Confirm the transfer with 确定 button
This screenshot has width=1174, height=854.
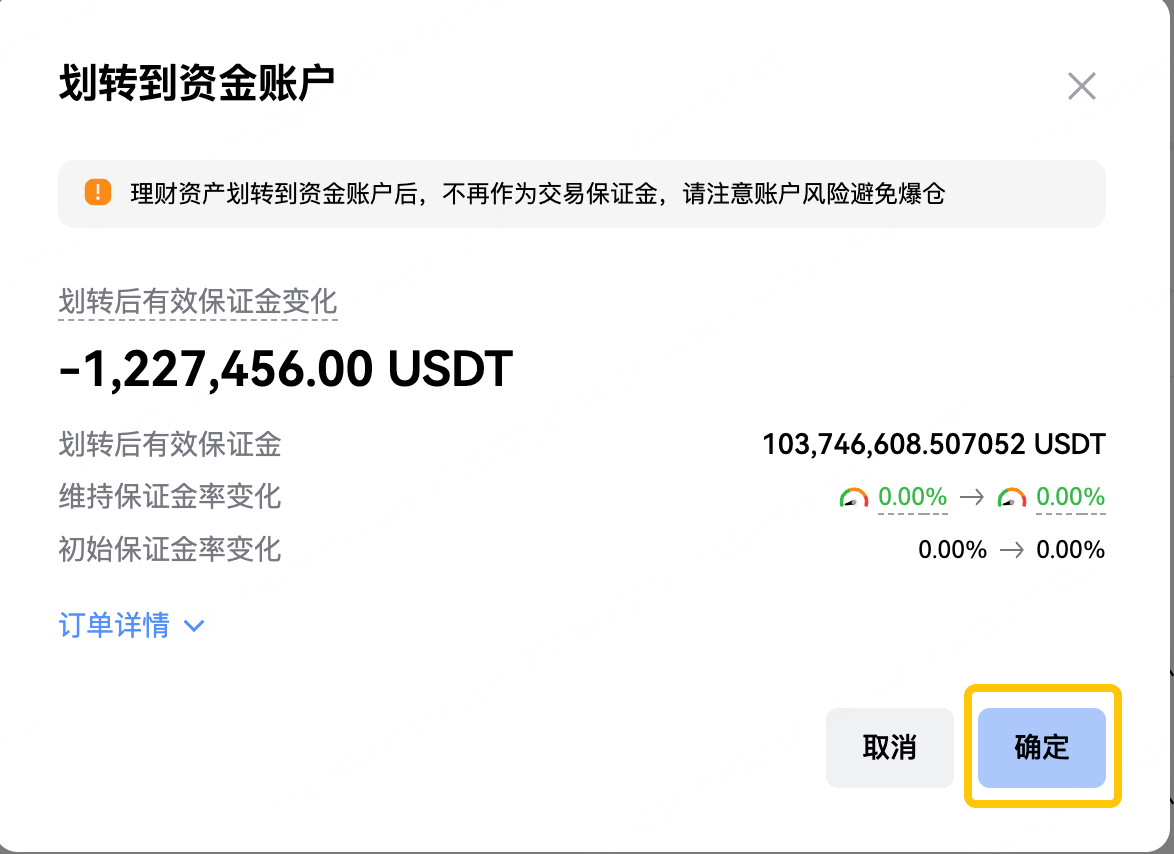tap(1041, 747)
